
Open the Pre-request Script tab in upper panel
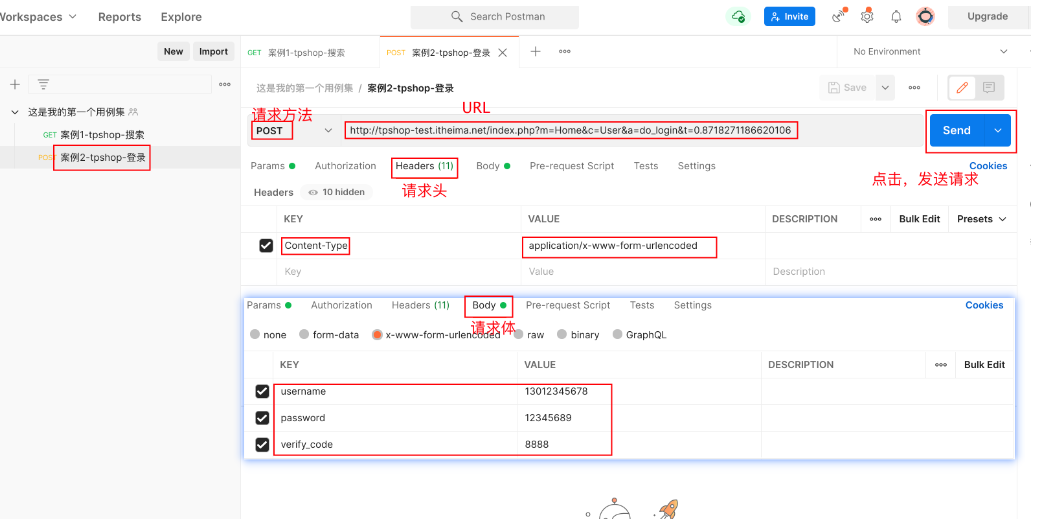click(572, 166)
